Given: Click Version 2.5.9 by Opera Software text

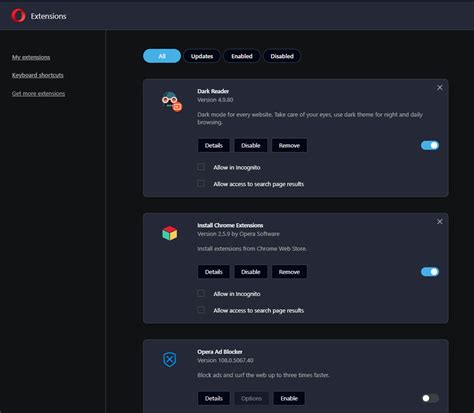Looking at the screenshot, I should tap(238, 234).
